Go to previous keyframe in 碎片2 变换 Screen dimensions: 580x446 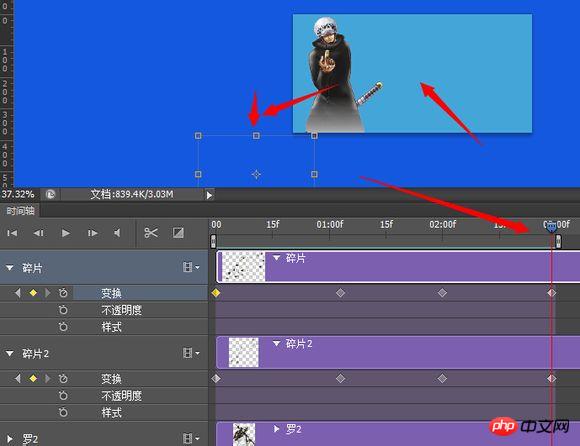point(17,378)
